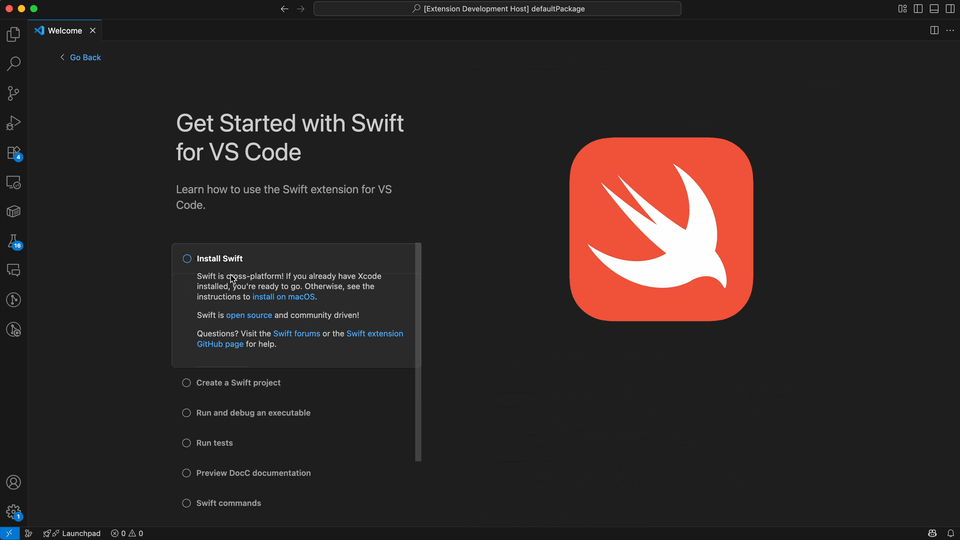
Task: Open the Run and Debug view
Action: click(x=13, y=123)
